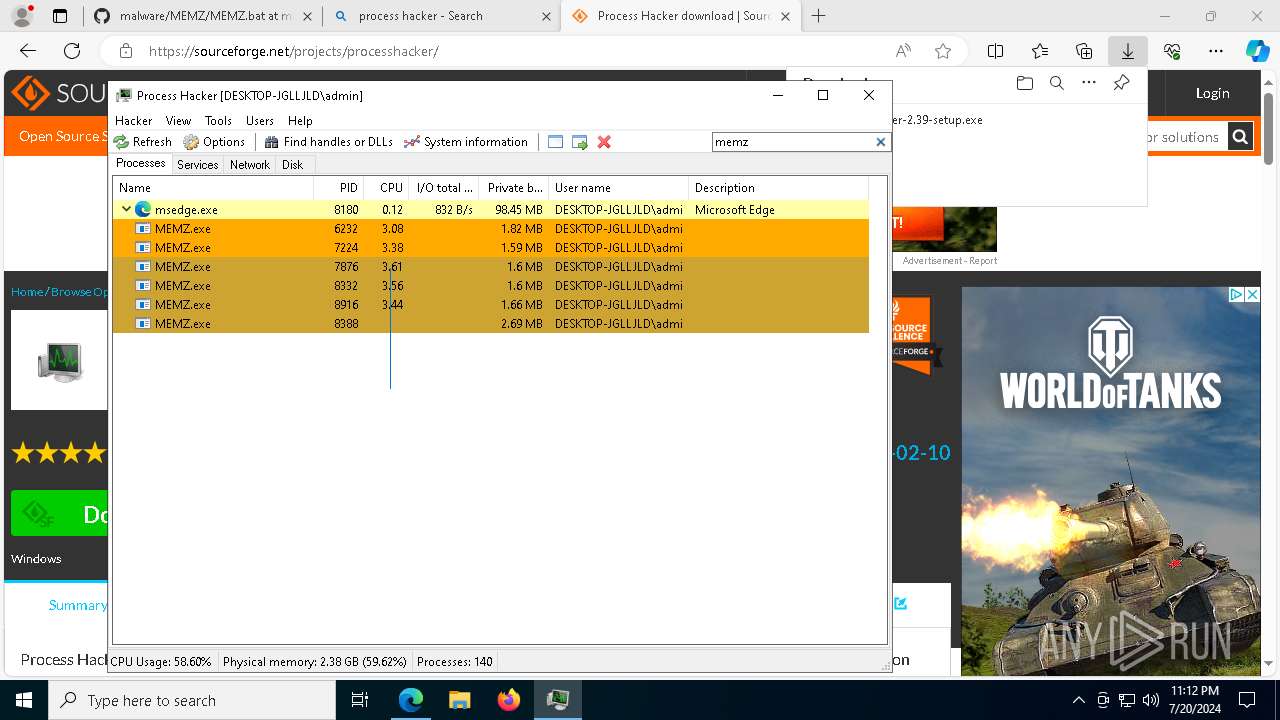Viewport: 1280px width, 720px height.
Task: Click the find window and thread icon
Action: (580, 142)
